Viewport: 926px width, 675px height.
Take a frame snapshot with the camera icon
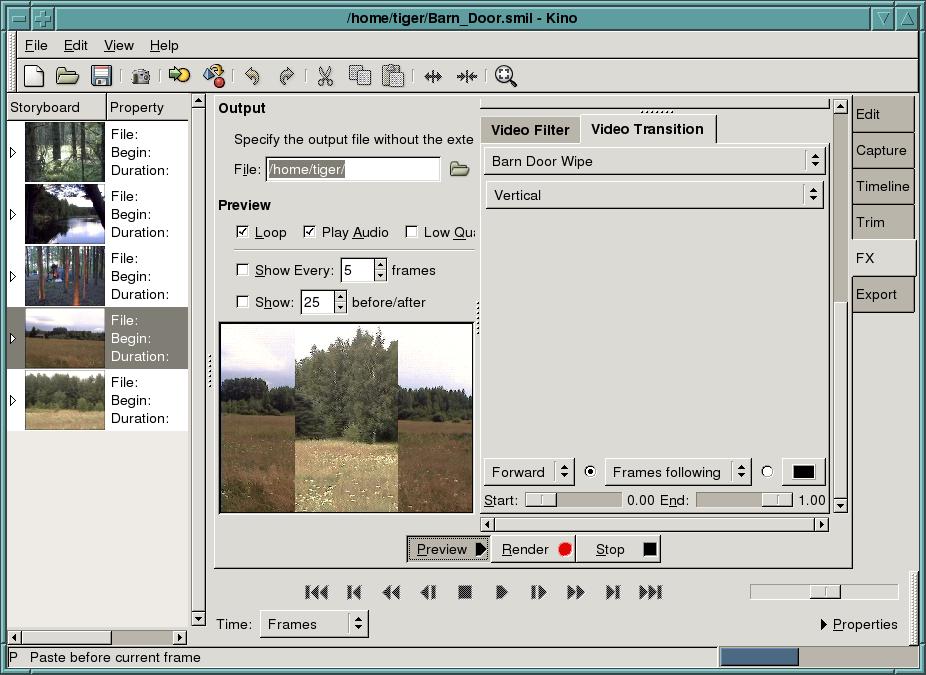140,76
